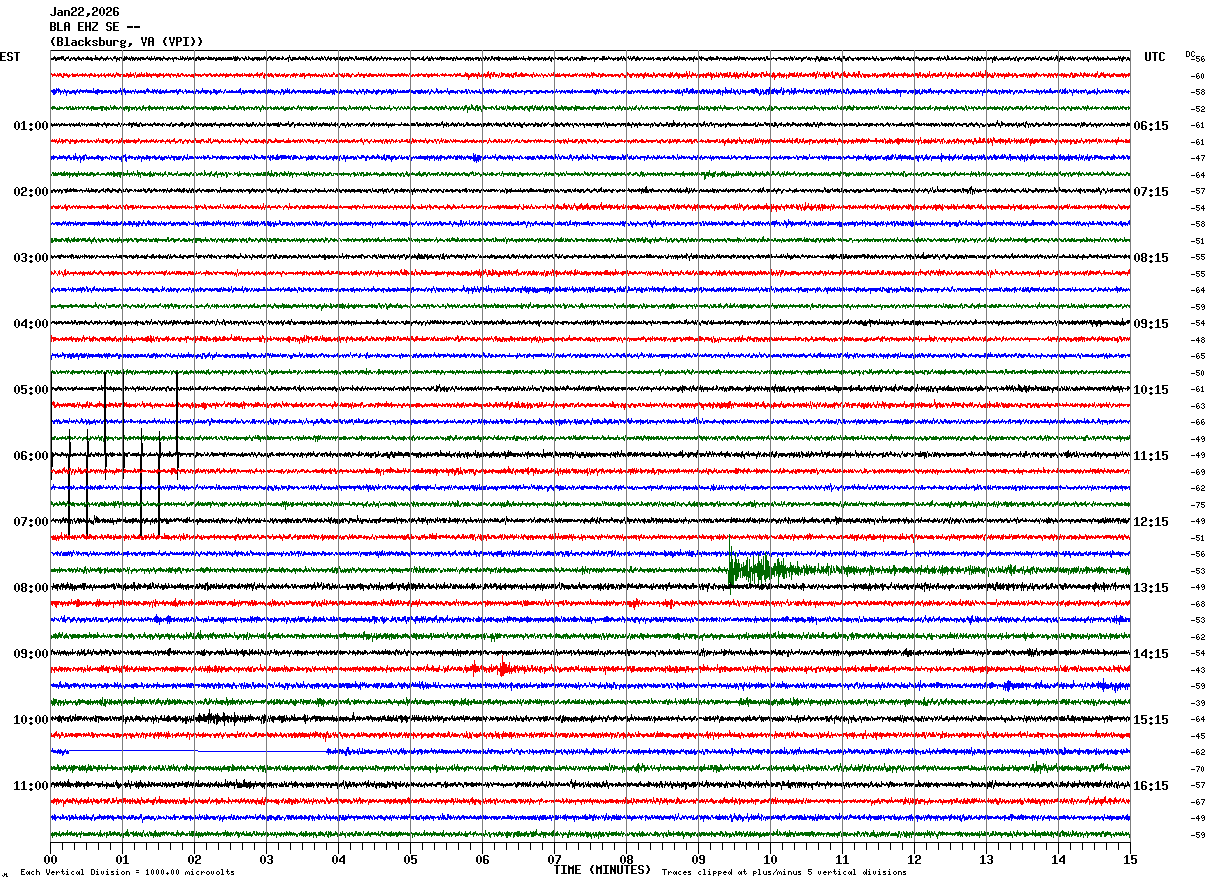
Task: Click the "07" minute axis tick label
Action: [554, 859]
